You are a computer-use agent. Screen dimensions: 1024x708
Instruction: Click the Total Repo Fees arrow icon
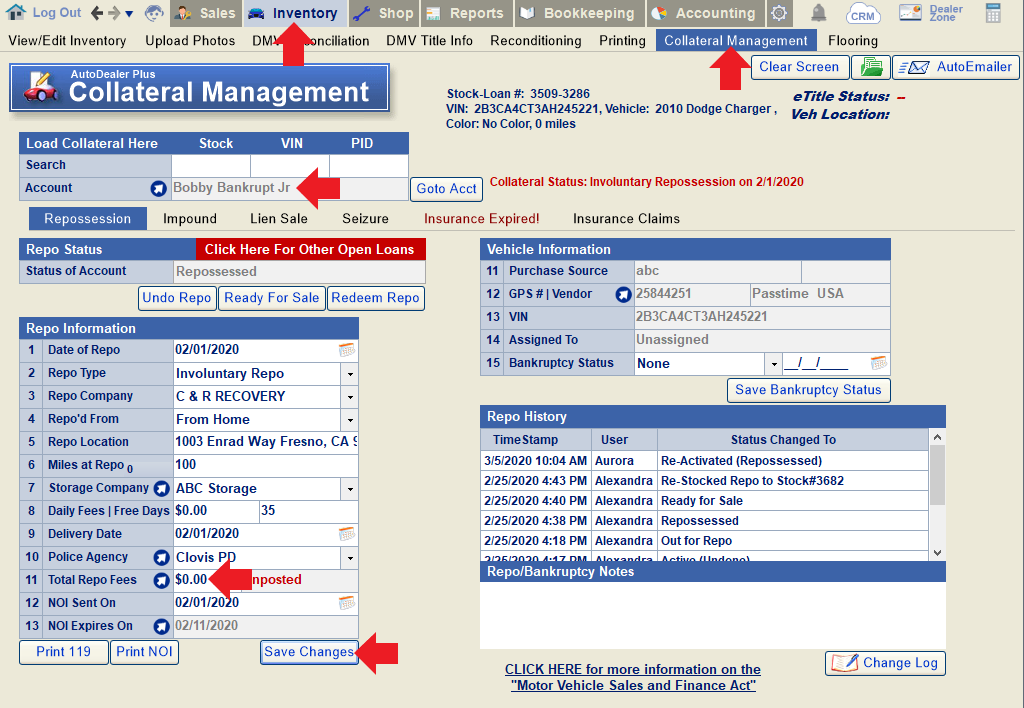161,581
